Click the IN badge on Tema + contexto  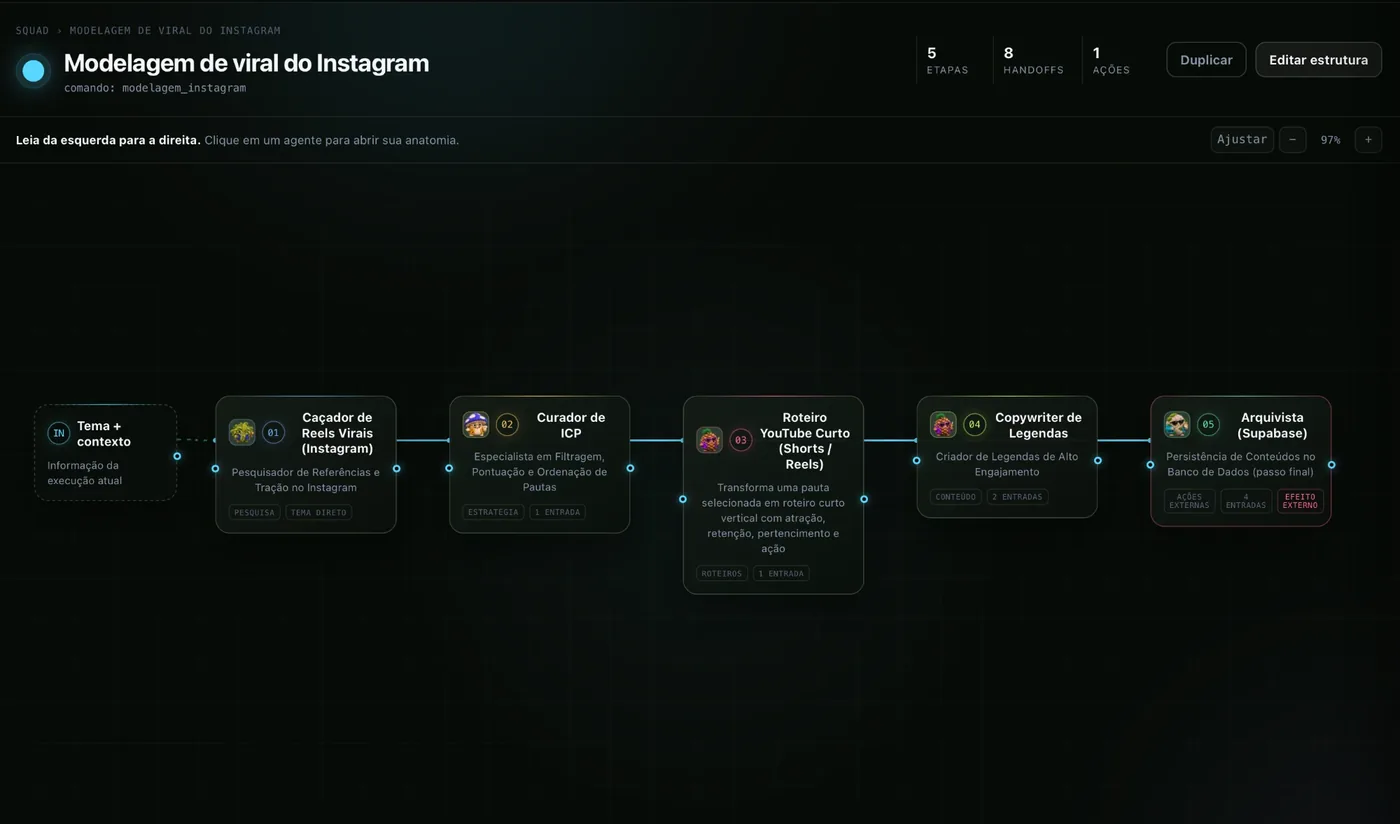59,433
